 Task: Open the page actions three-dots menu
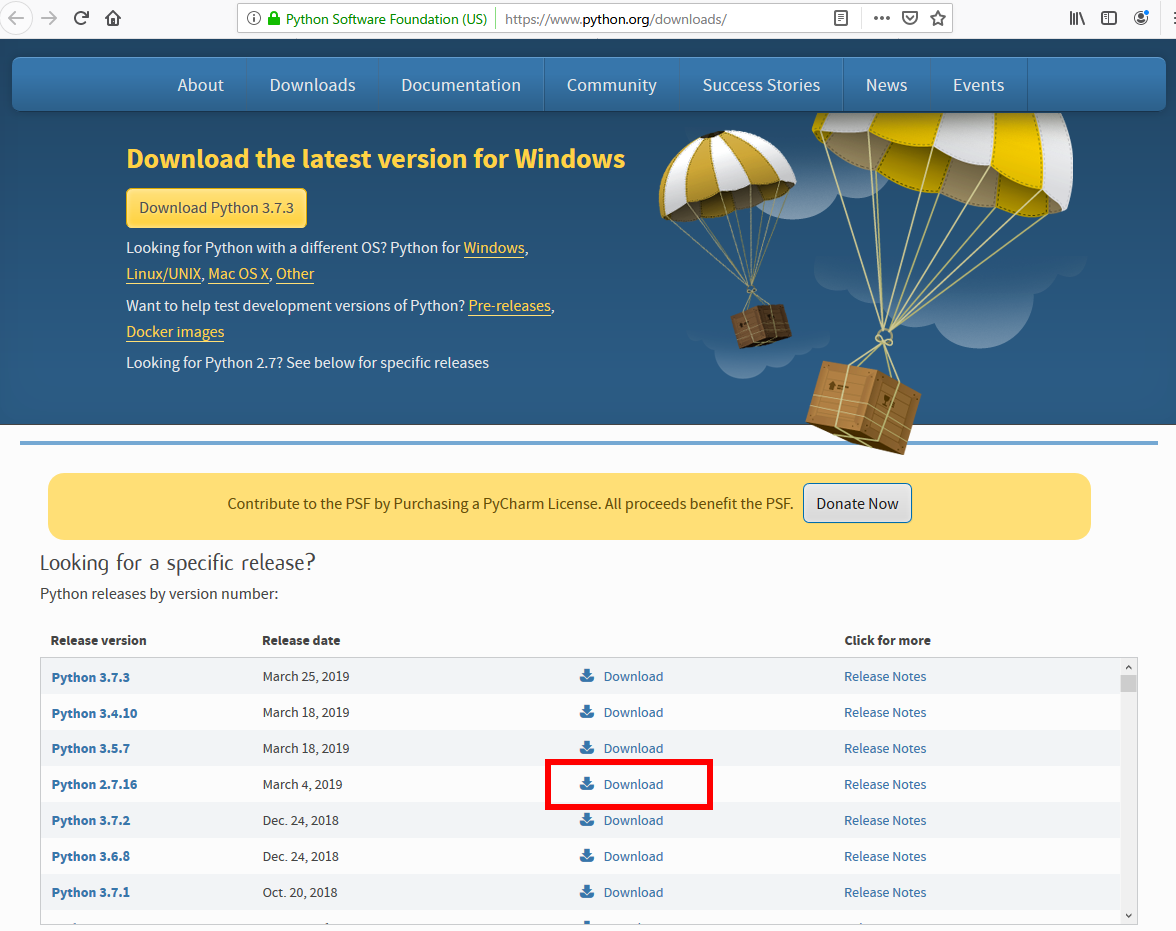881,19
